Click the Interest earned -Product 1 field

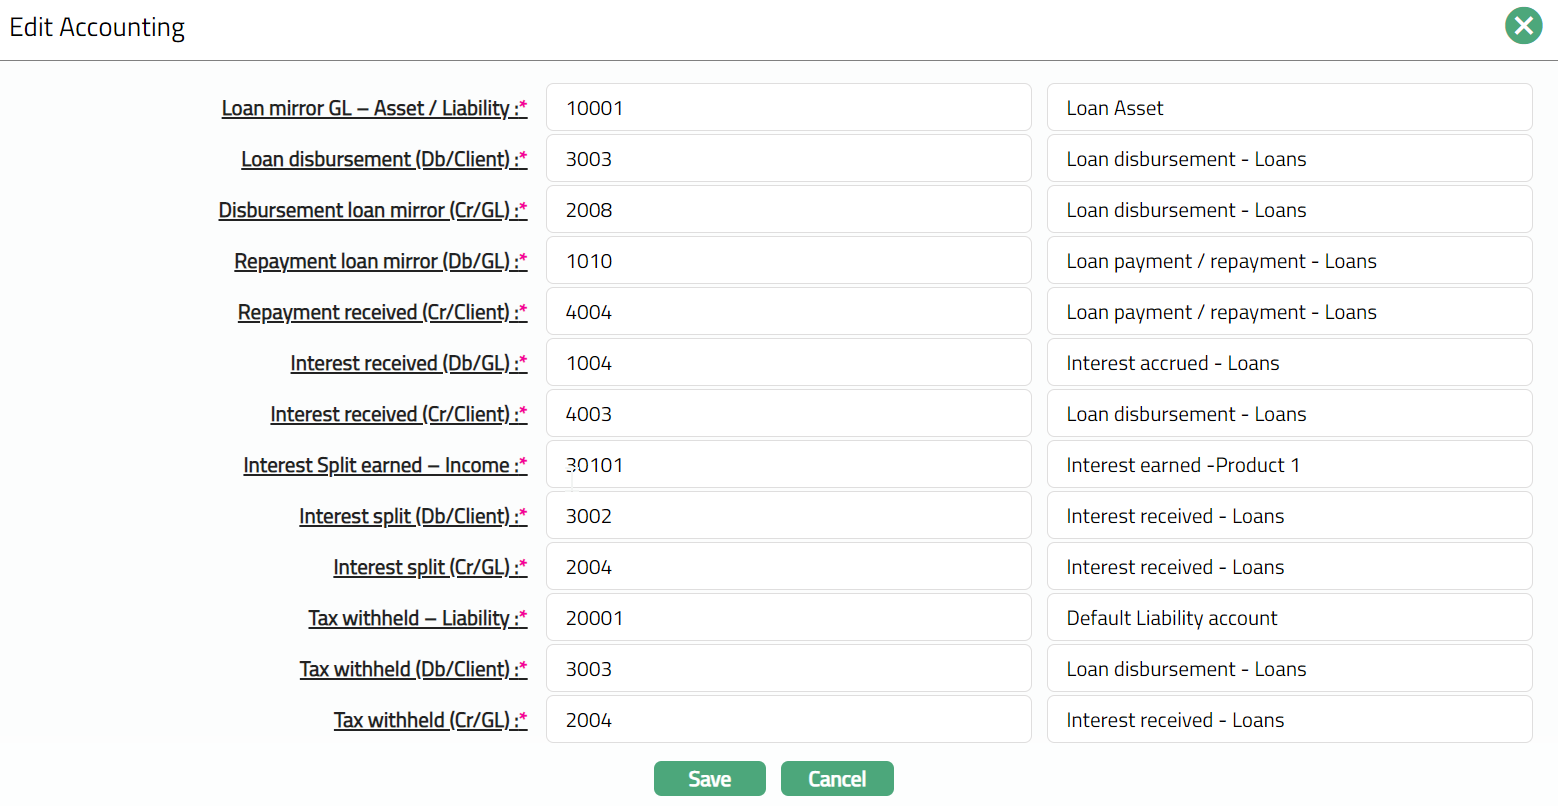tap(1289, 465)
